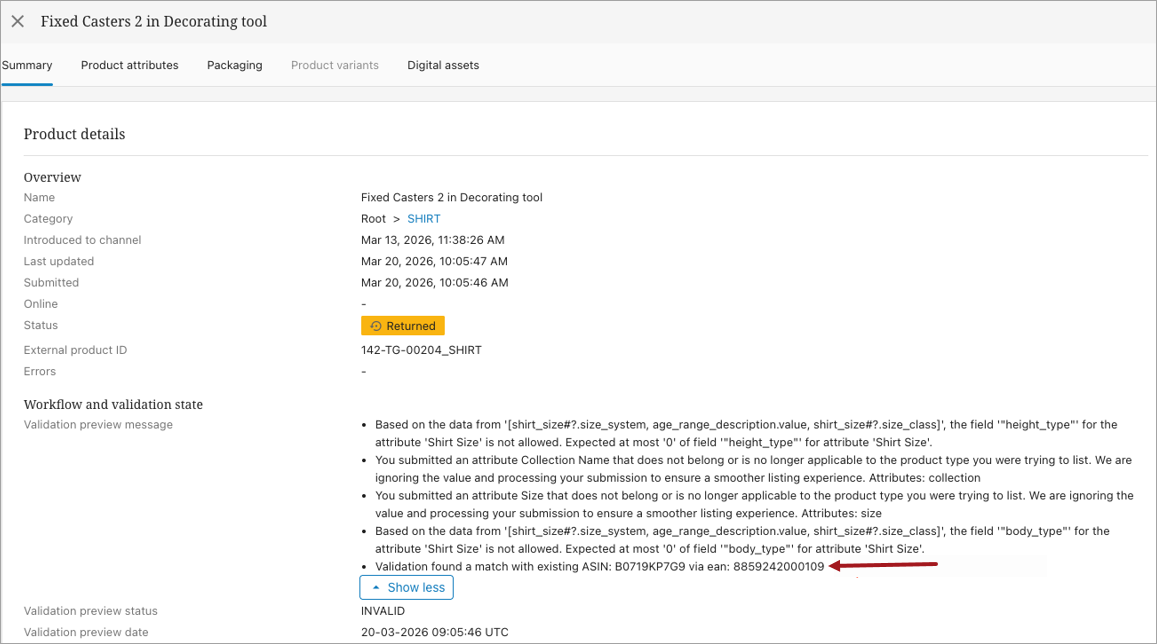Click the Workflow and validation state heading
1157x644 pixels.
tap(113, 405)
